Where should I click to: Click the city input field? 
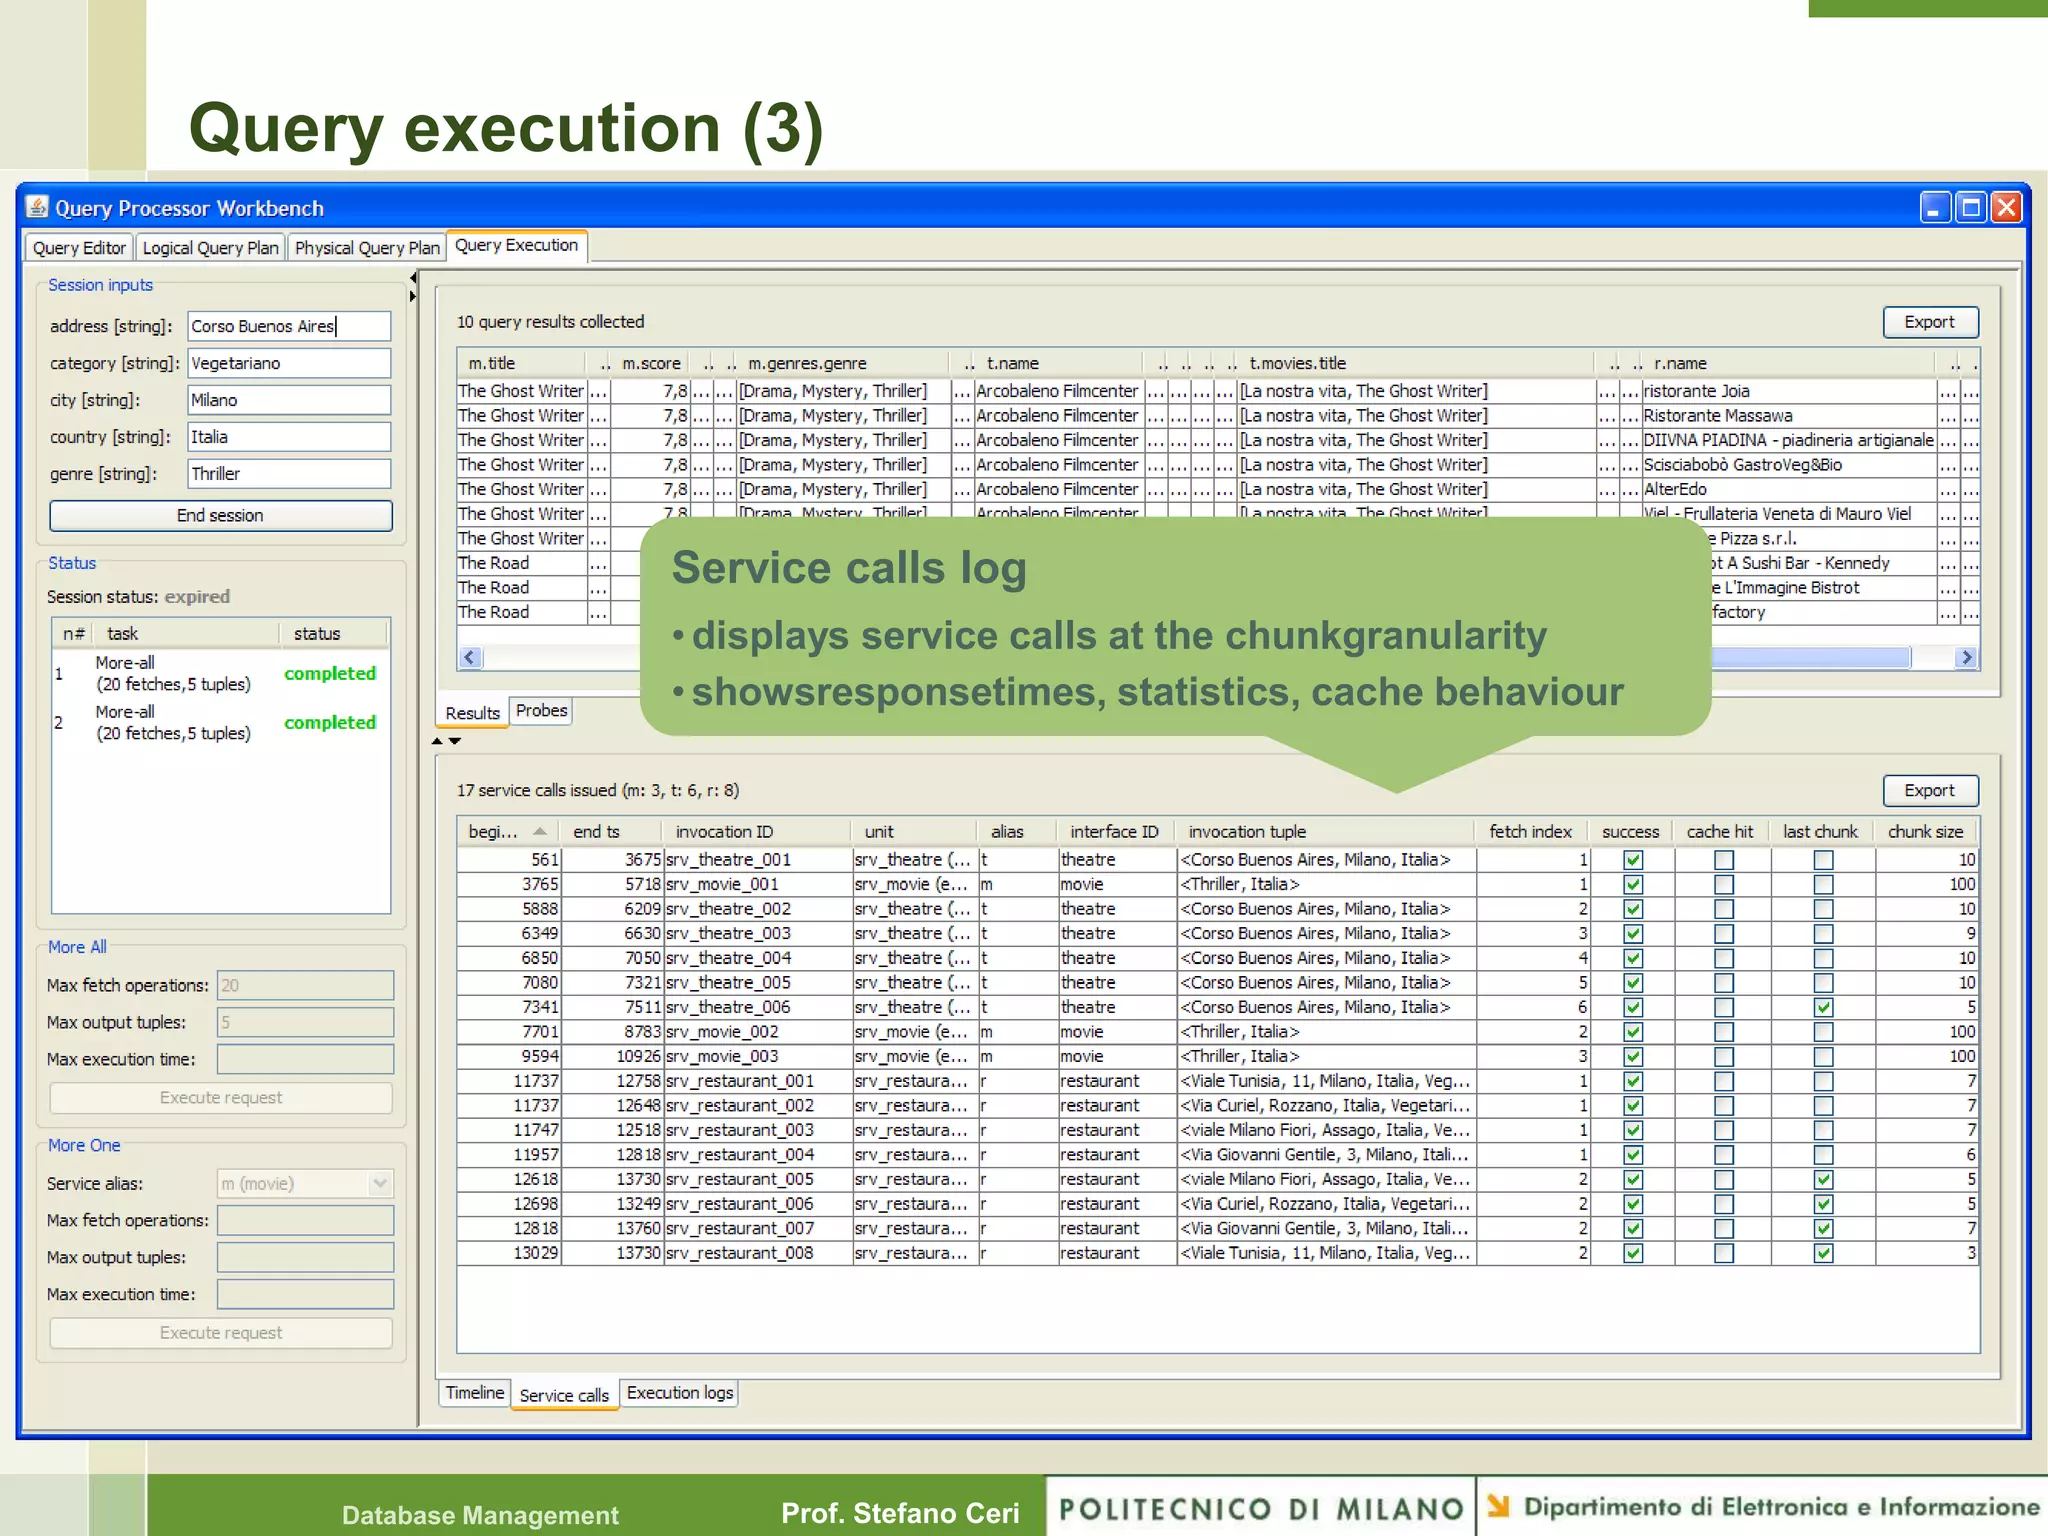(x=289, y=400)
